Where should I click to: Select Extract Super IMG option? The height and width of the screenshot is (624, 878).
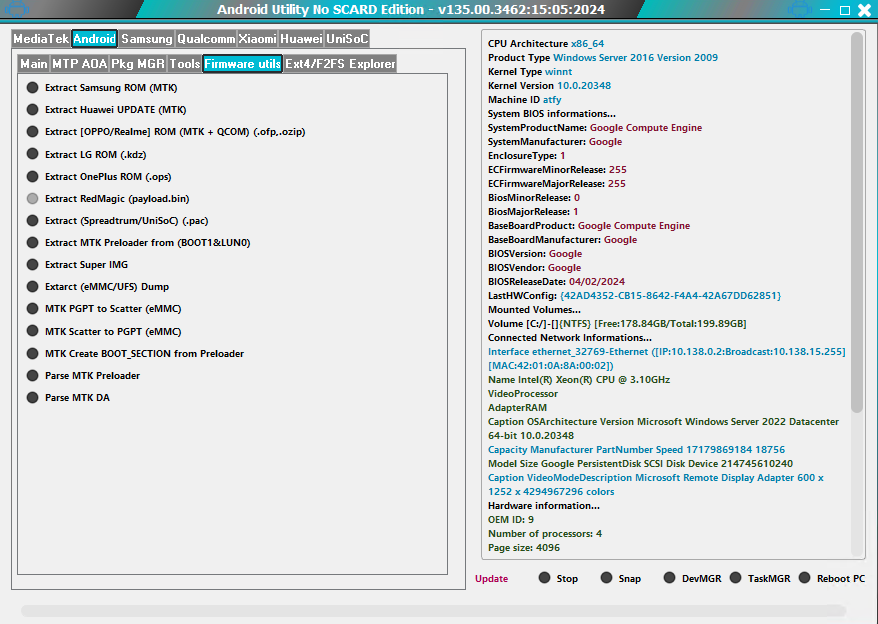(x=33, y=265)
